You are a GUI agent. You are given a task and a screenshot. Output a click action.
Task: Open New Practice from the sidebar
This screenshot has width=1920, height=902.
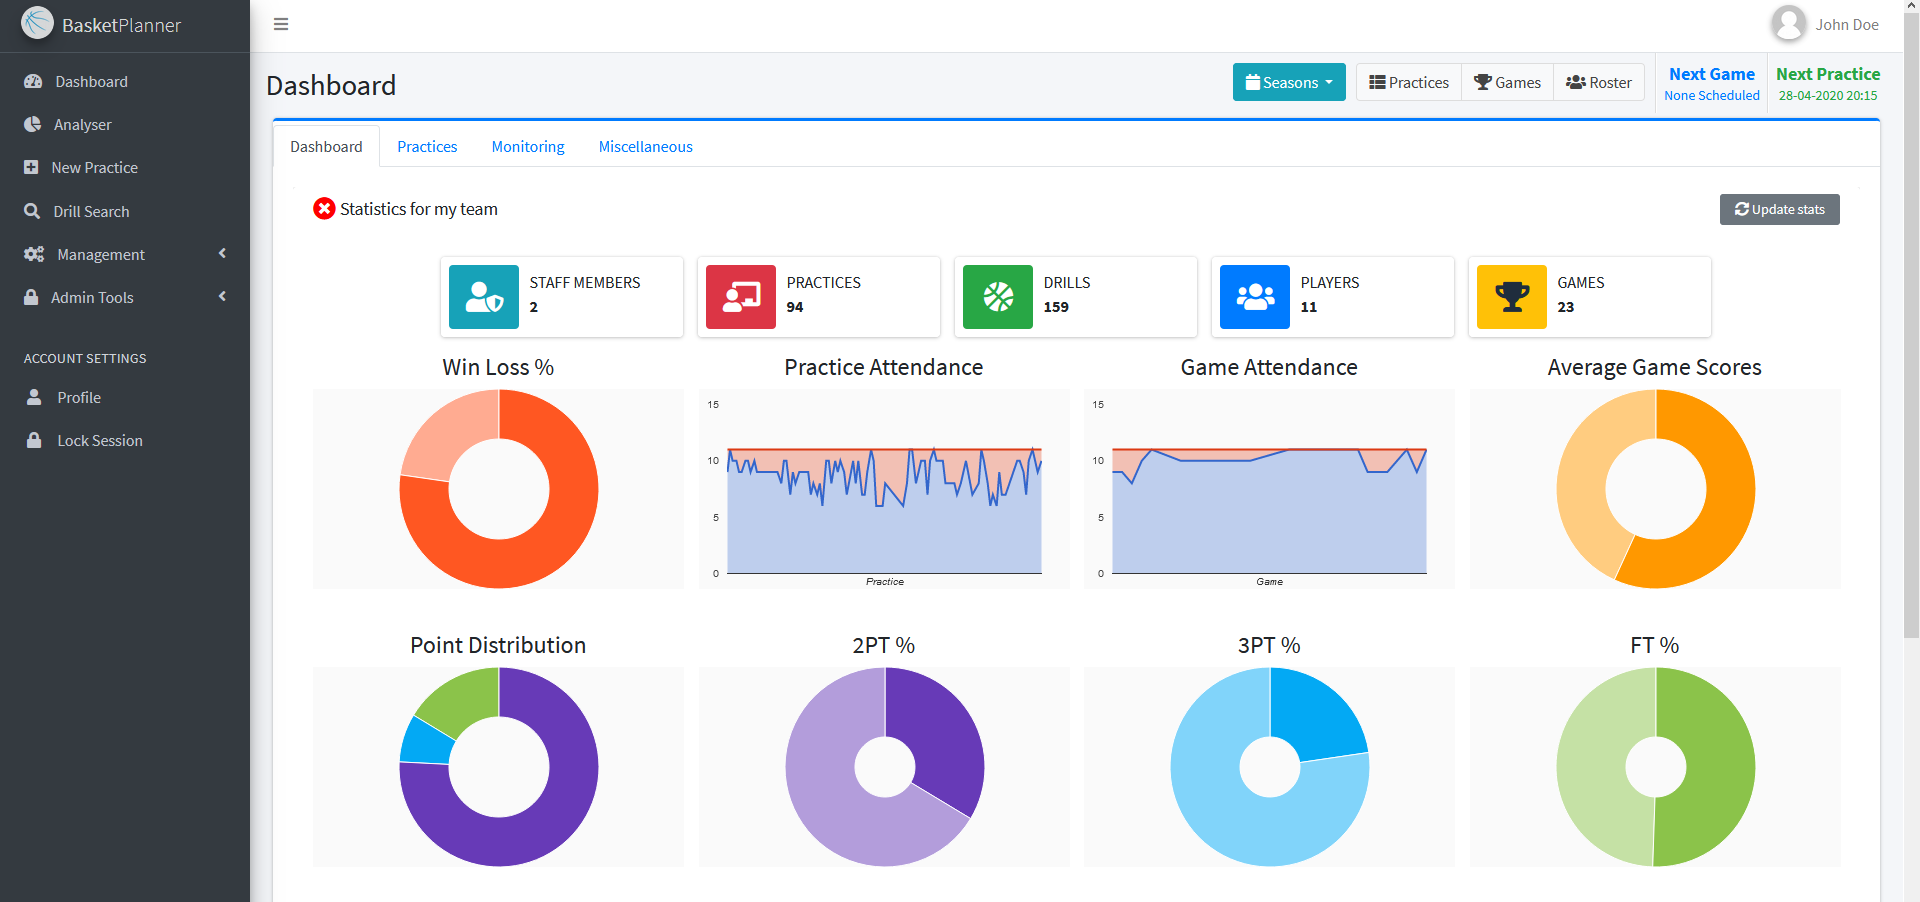tap(124, 168)
